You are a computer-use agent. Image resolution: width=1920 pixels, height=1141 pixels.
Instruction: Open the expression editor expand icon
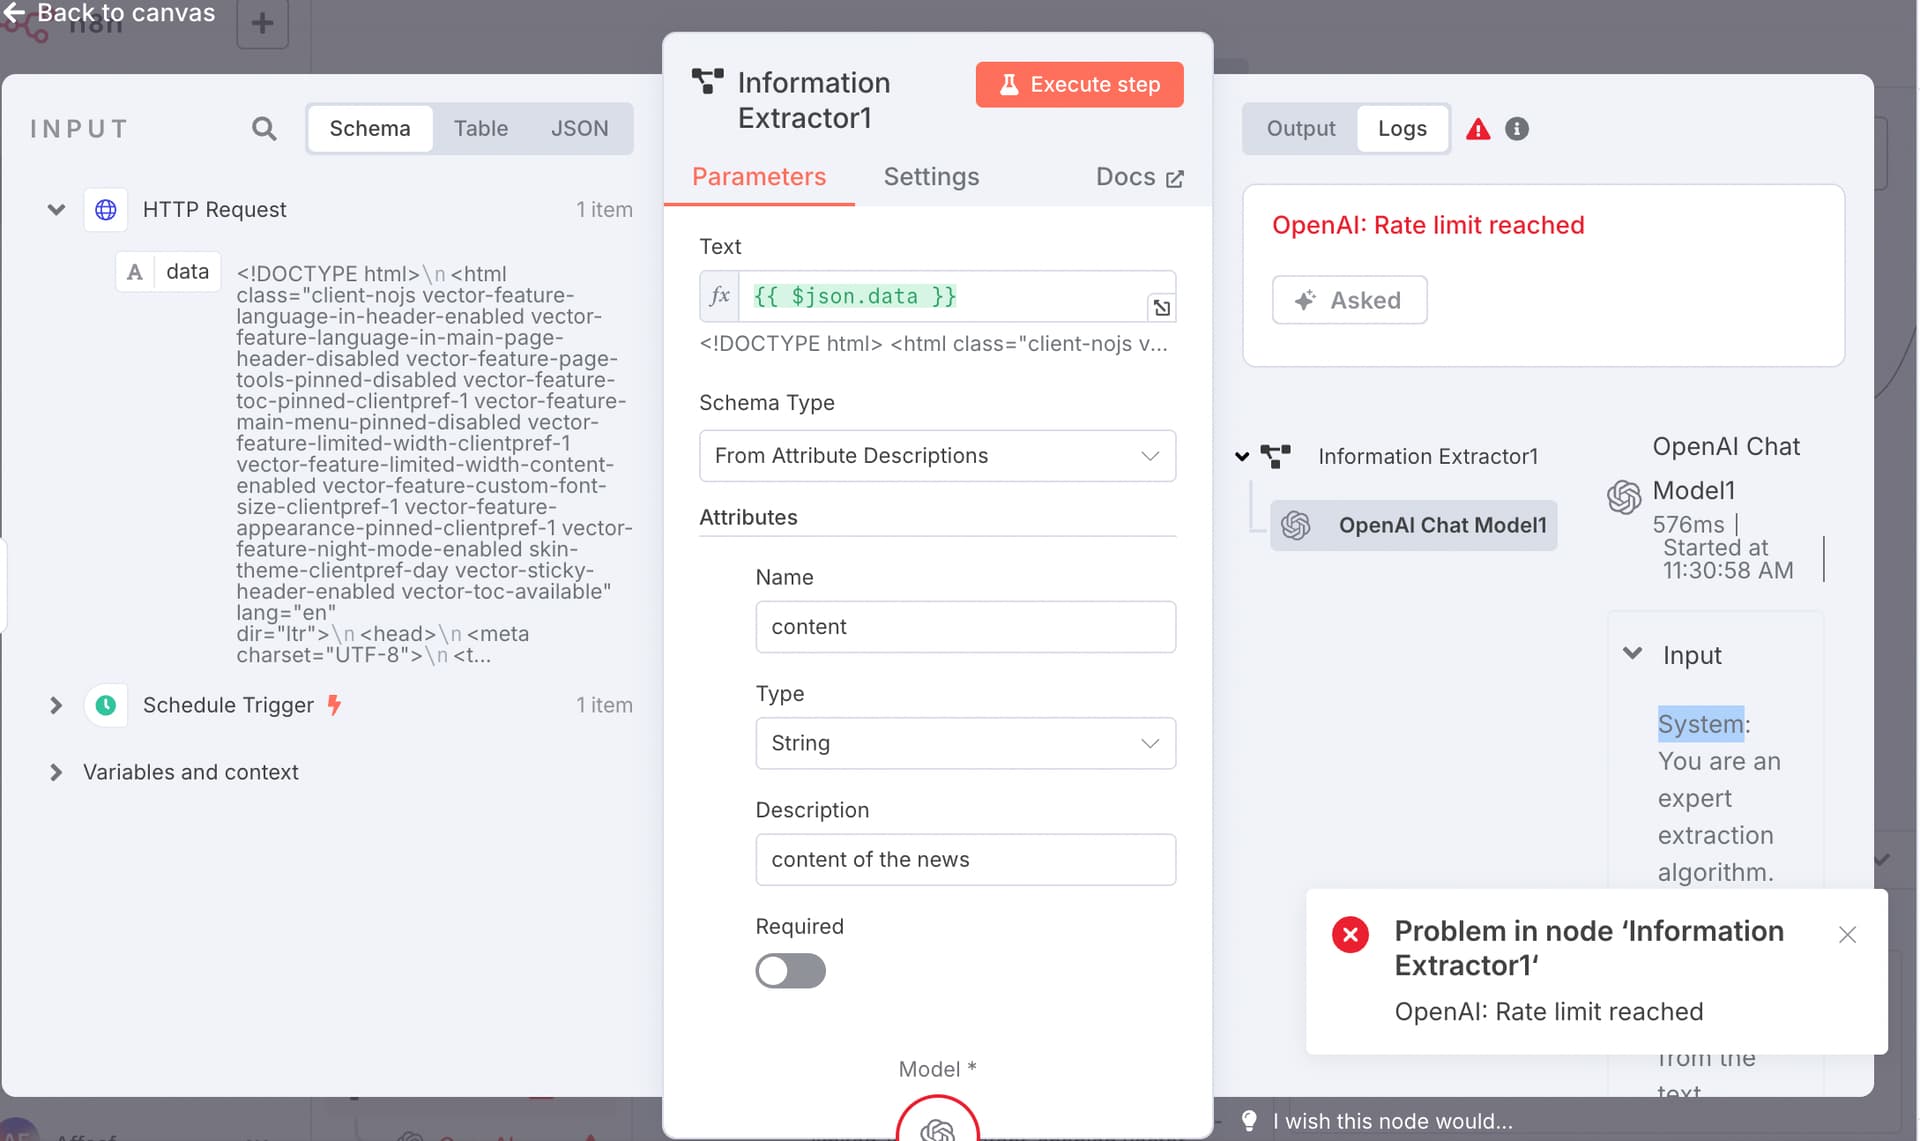point(1161,307)
